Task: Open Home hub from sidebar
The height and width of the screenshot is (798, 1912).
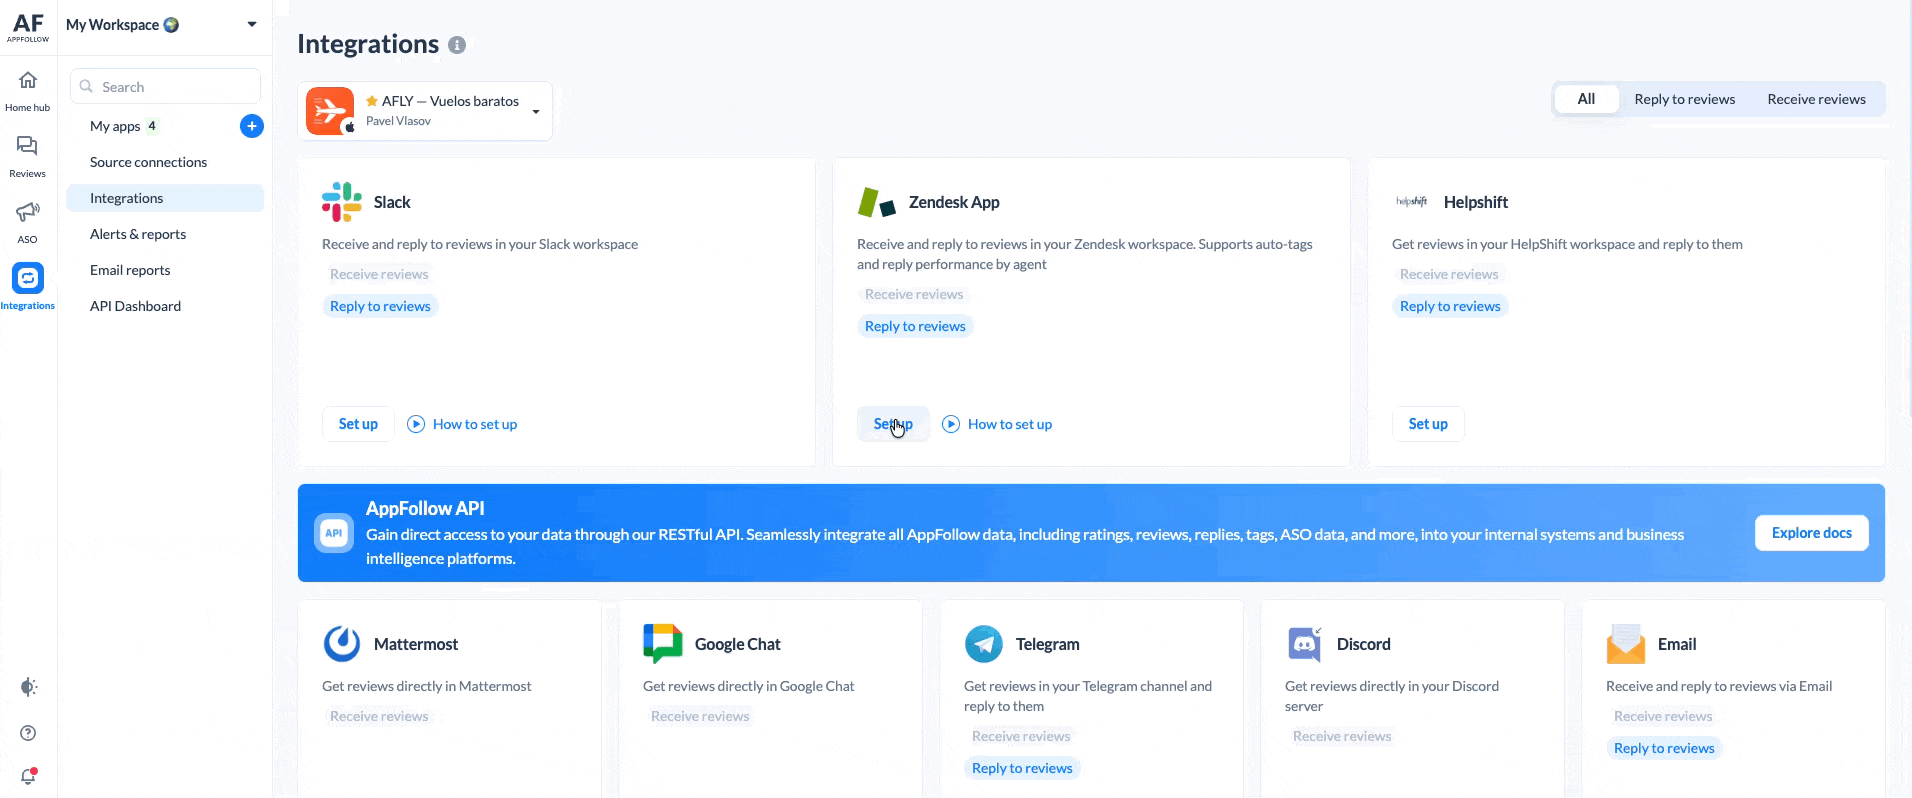Action: (x=28, y=90)
